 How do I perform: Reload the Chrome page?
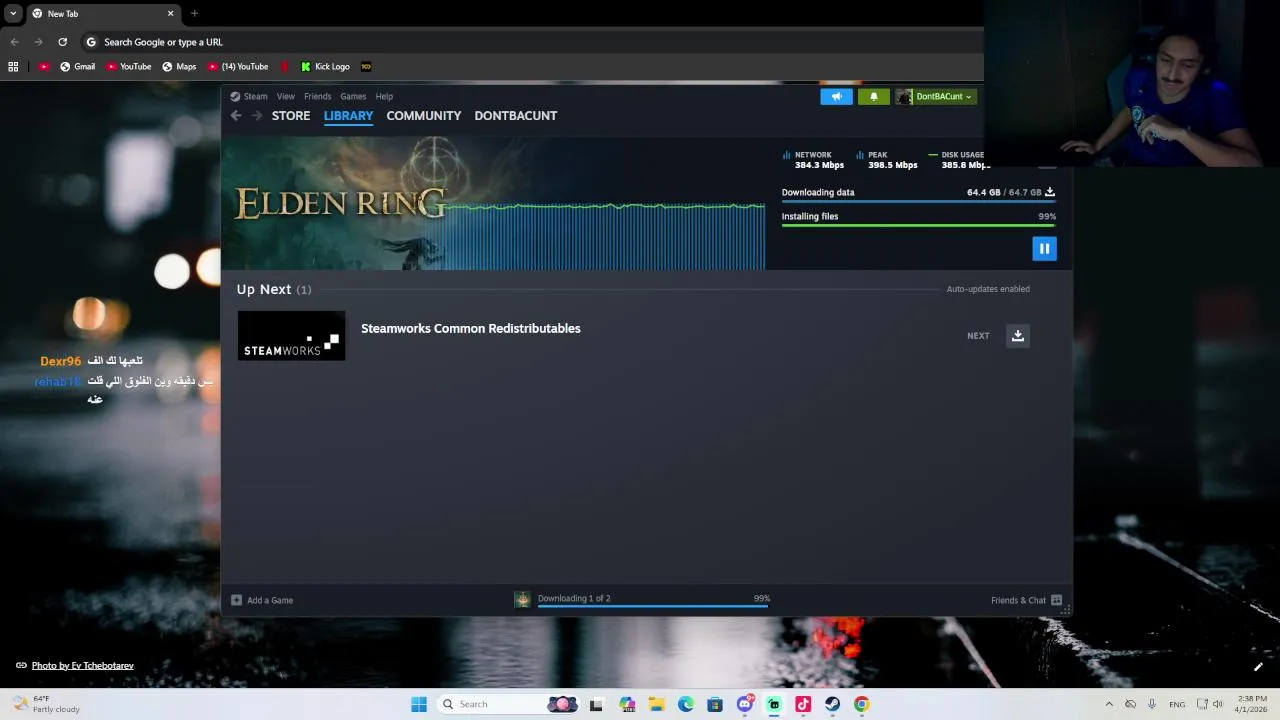pos(62,42)
